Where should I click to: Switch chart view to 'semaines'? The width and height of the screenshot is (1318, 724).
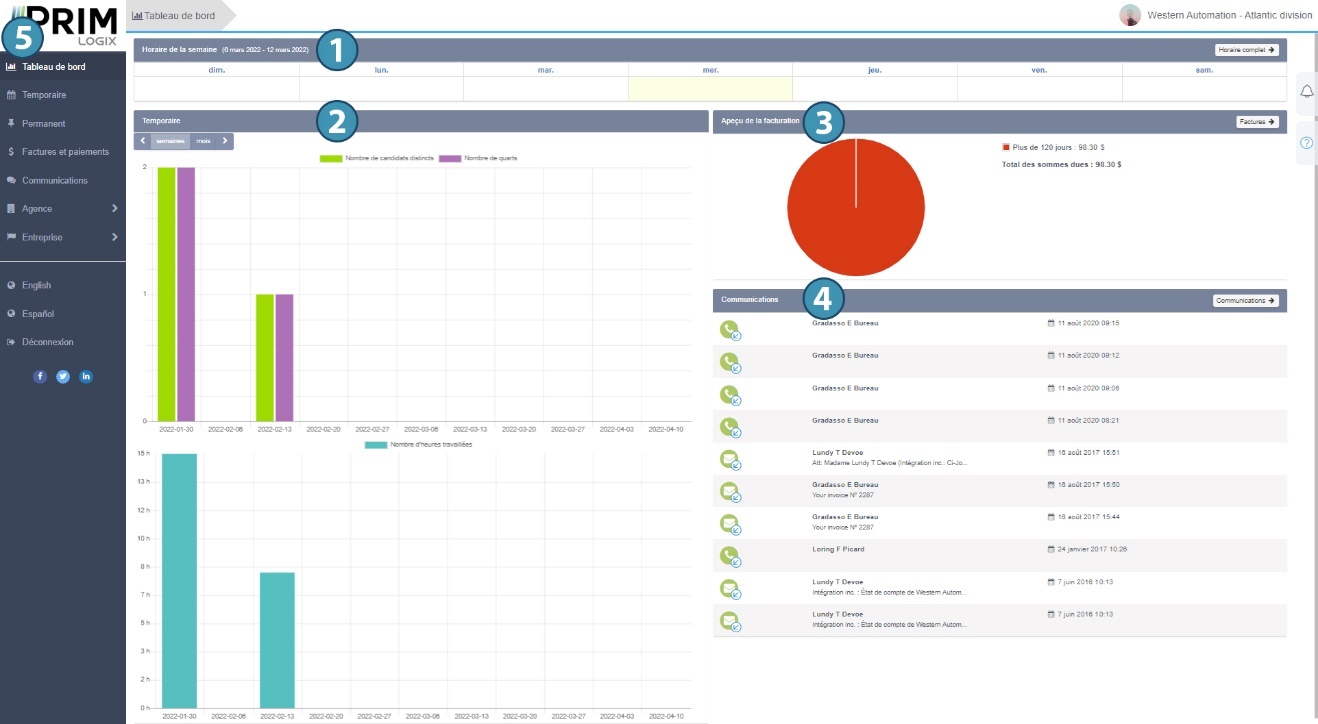[170, 141]
